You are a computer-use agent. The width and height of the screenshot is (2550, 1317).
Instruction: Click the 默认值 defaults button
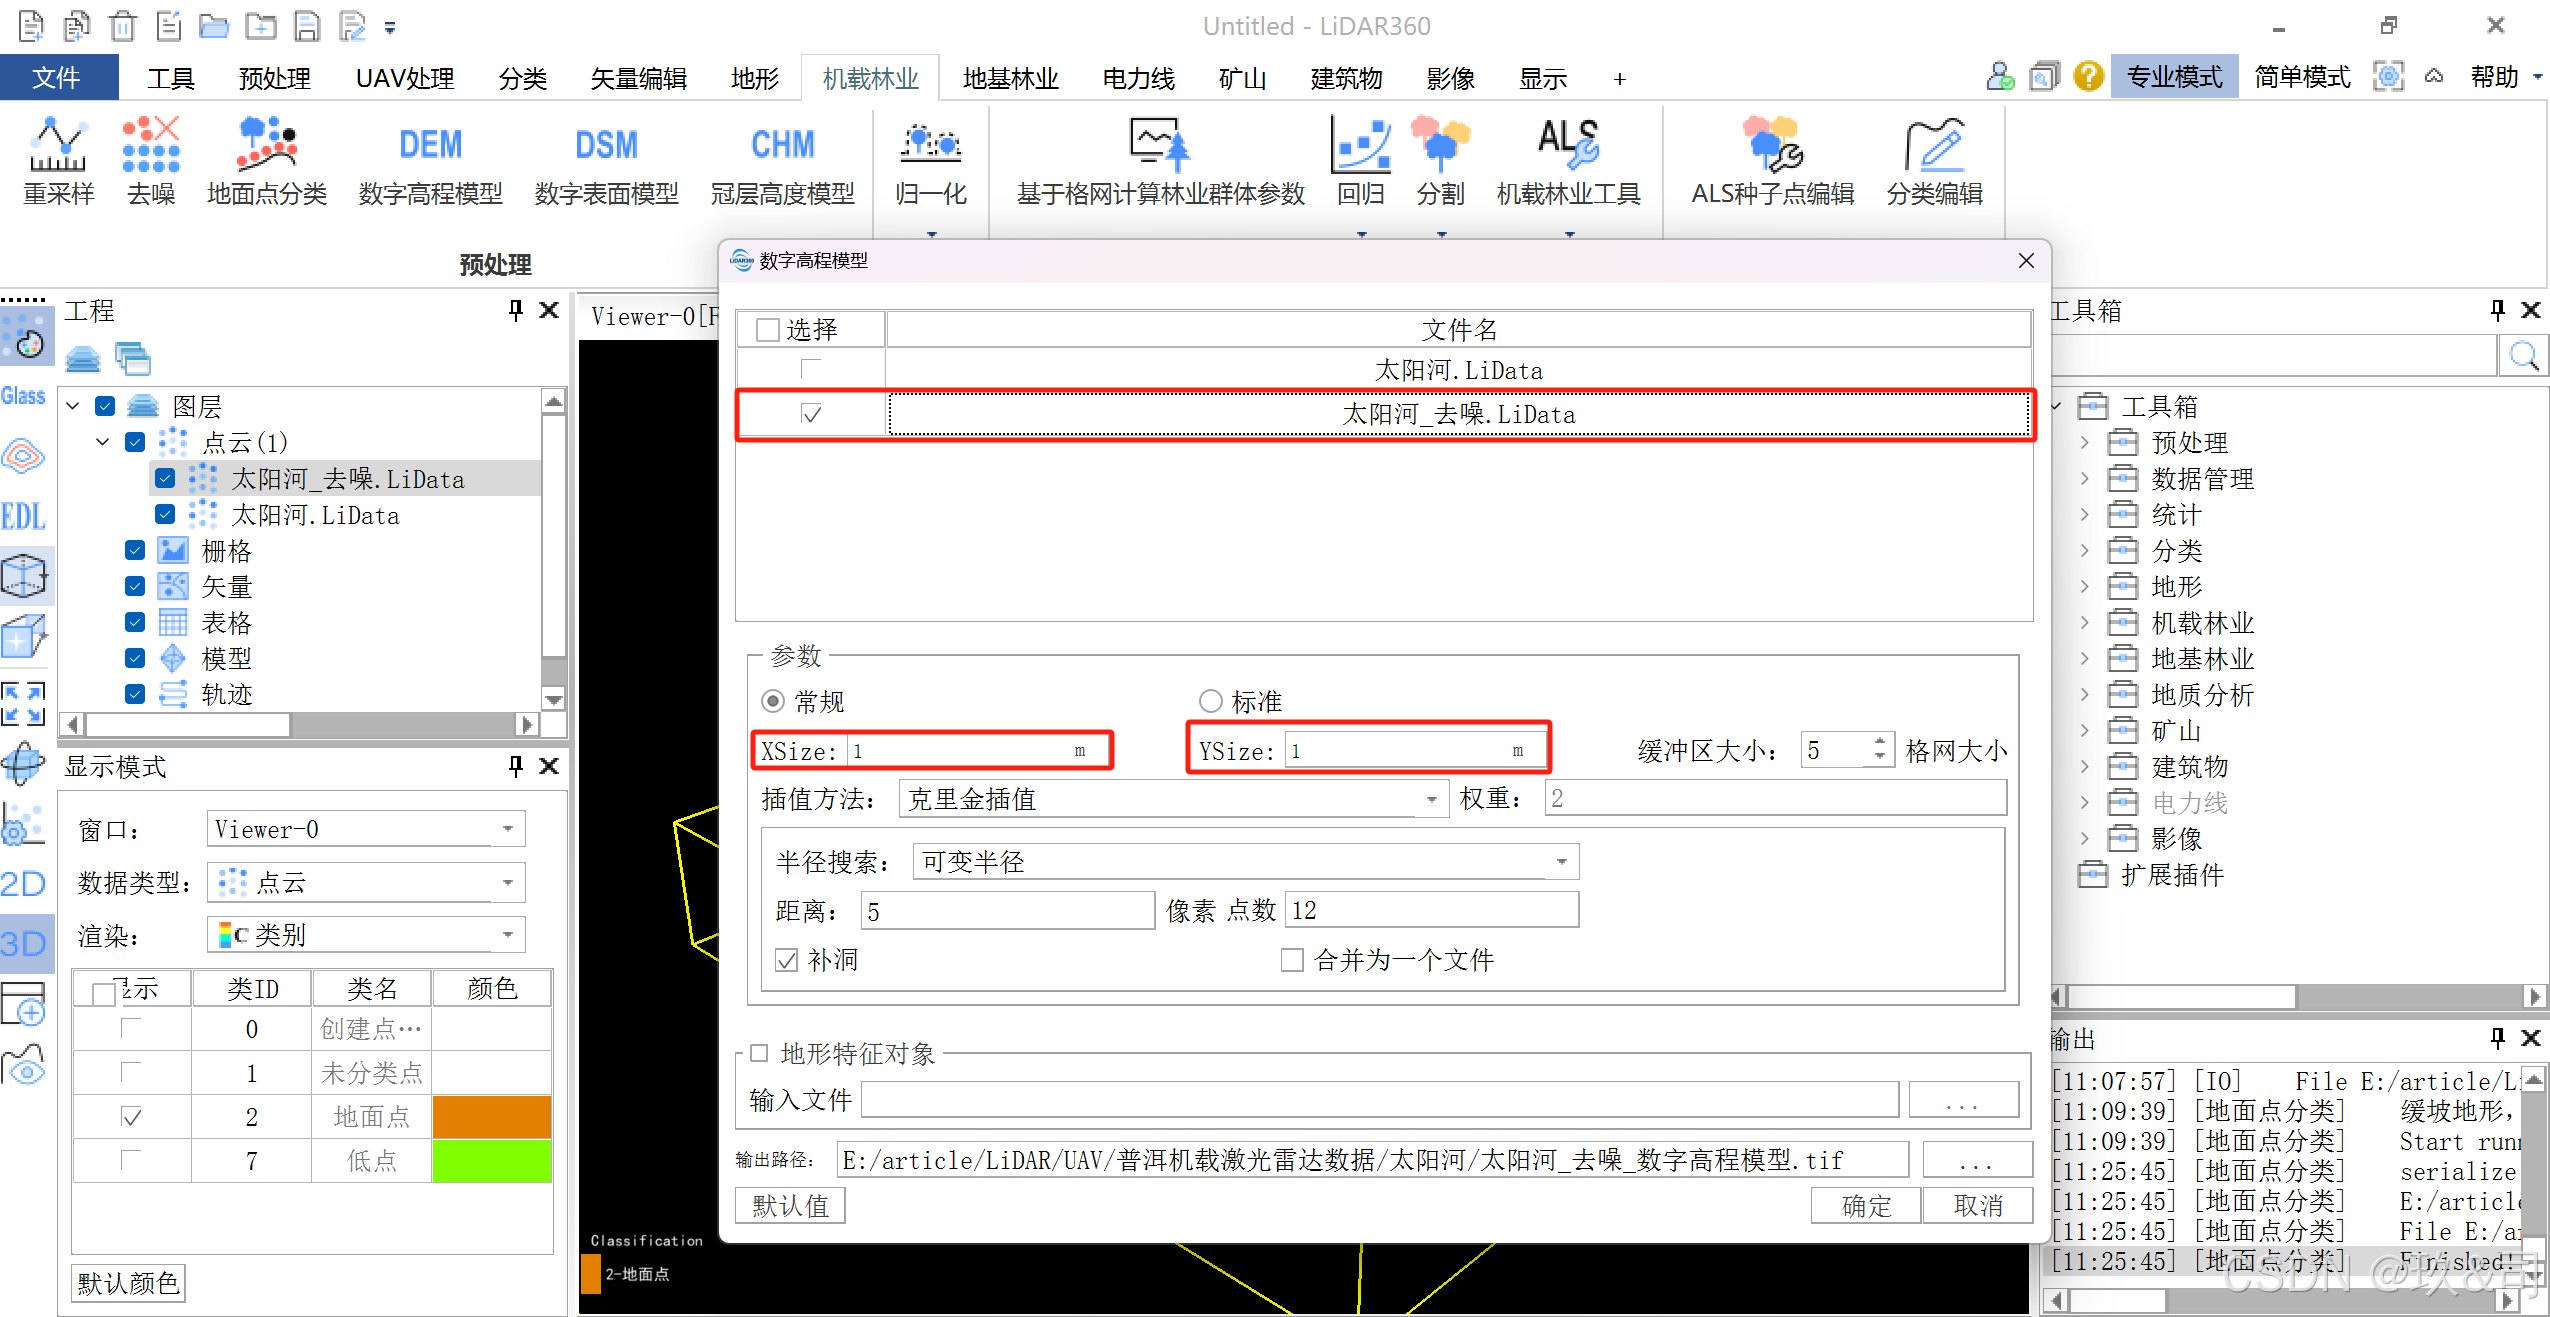(790, 1206)
